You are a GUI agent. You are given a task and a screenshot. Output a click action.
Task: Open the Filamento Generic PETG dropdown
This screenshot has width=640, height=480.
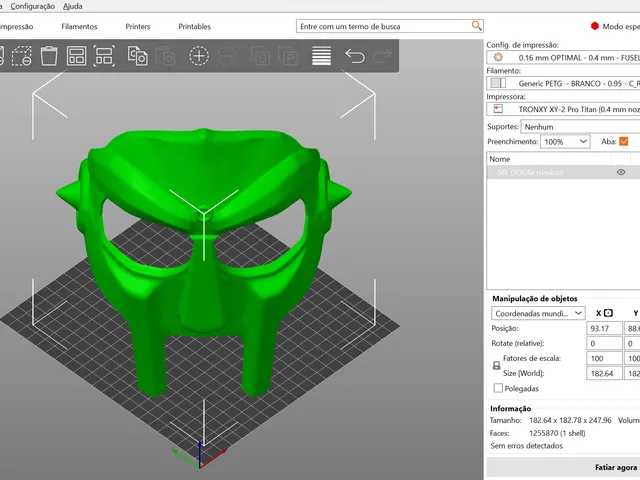563,83
